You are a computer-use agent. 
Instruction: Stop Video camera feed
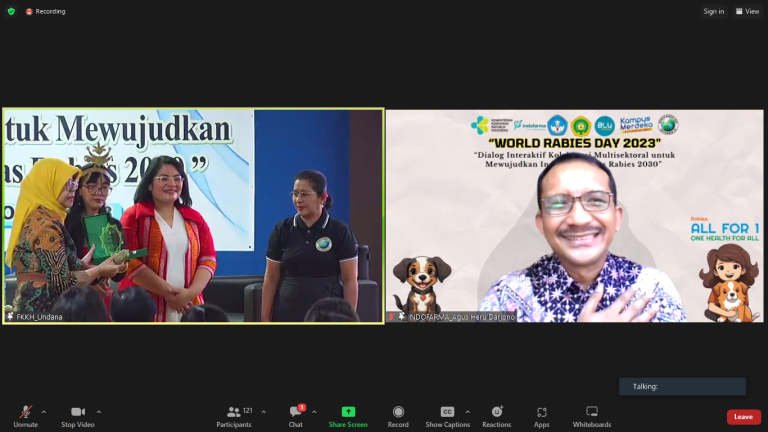(x=77, y=415)
